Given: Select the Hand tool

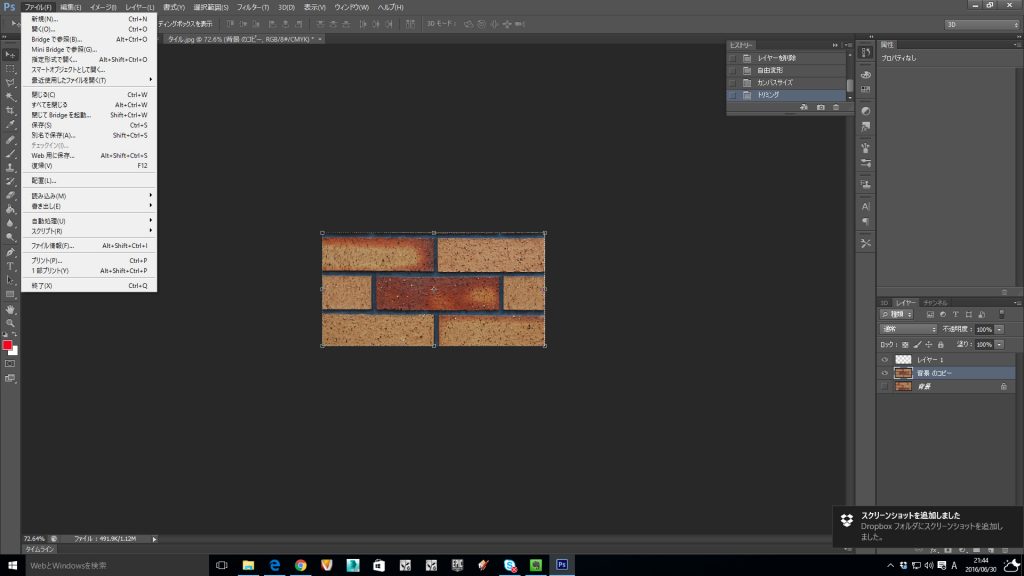Looking at the screenshot, I should click(10, 309).
